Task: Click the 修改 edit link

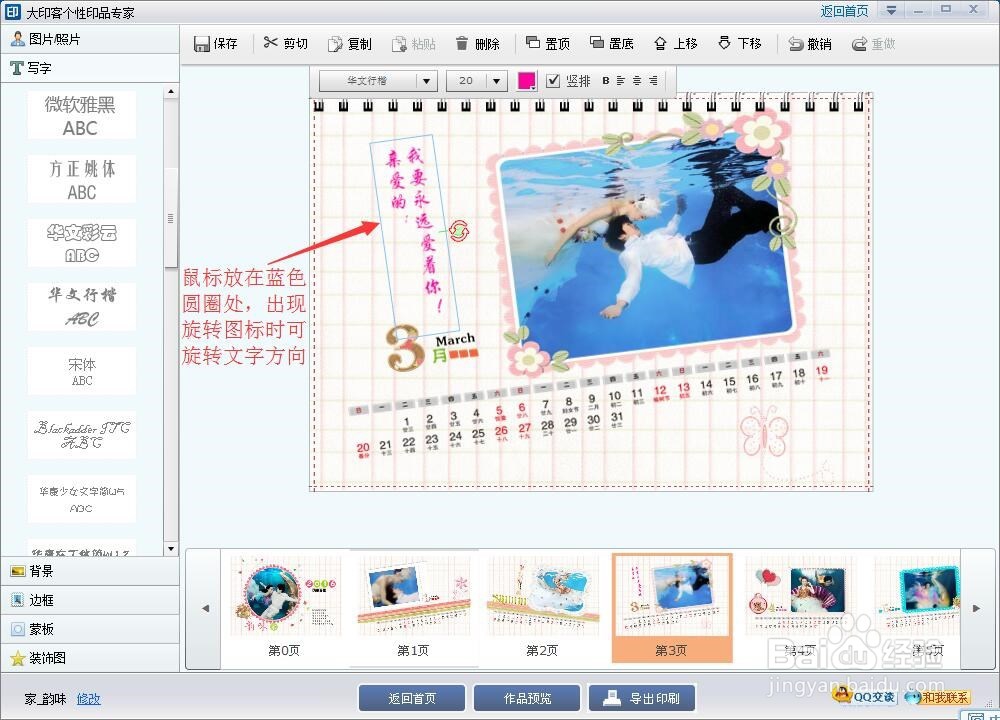Action: pos(88,698)
